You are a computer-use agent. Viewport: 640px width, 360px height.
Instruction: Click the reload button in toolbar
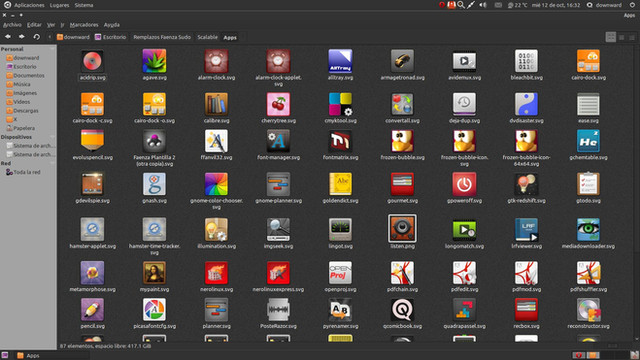point(36,37)
